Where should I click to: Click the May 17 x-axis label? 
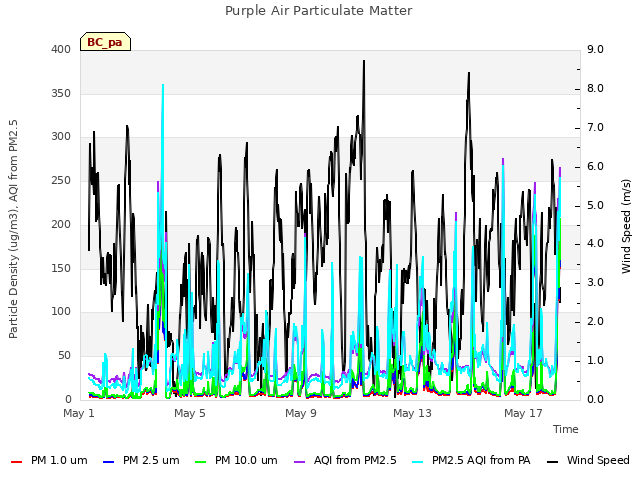click(523, 413)
